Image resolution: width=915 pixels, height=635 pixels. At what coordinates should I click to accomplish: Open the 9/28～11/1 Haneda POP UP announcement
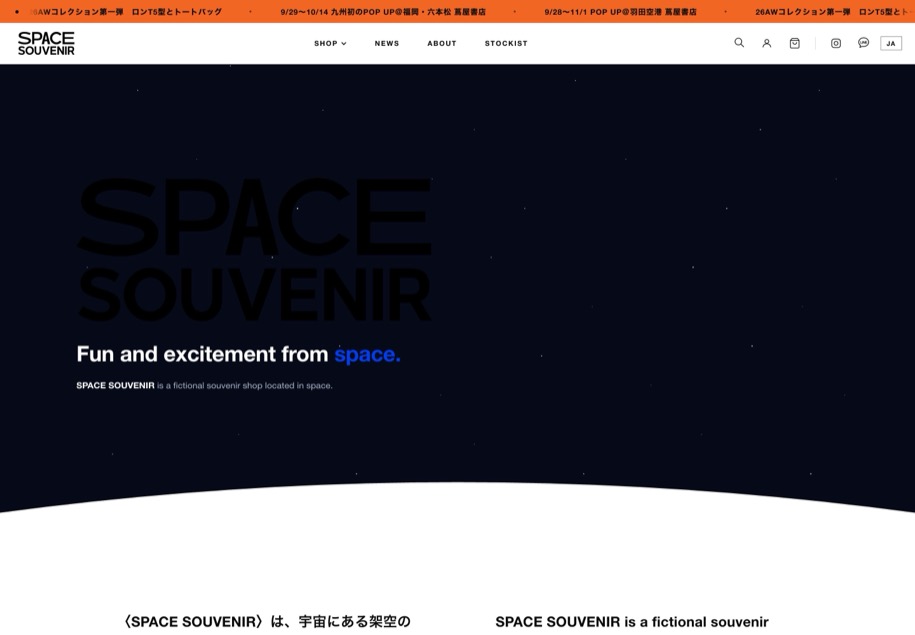620,12
